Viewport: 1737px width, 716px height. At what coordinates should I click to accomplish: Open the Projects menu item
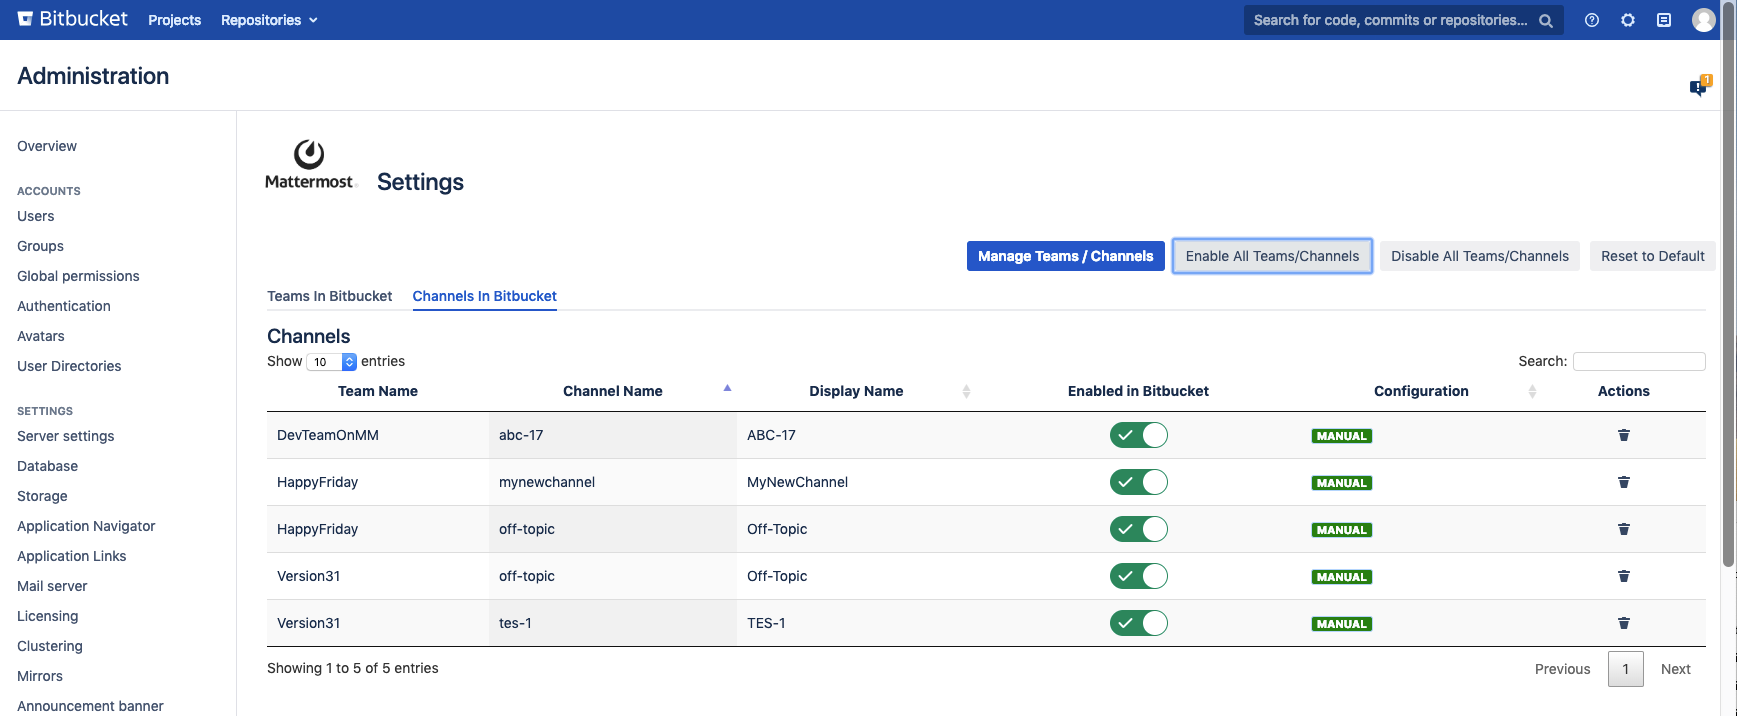[174, 20]
